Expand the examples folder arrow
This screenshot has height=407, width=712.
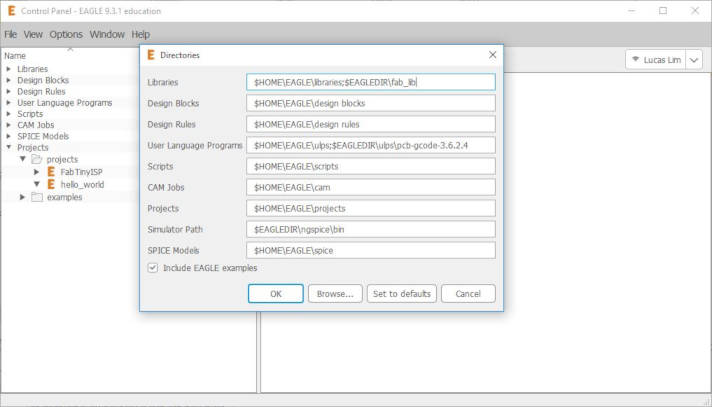point(22,197)
